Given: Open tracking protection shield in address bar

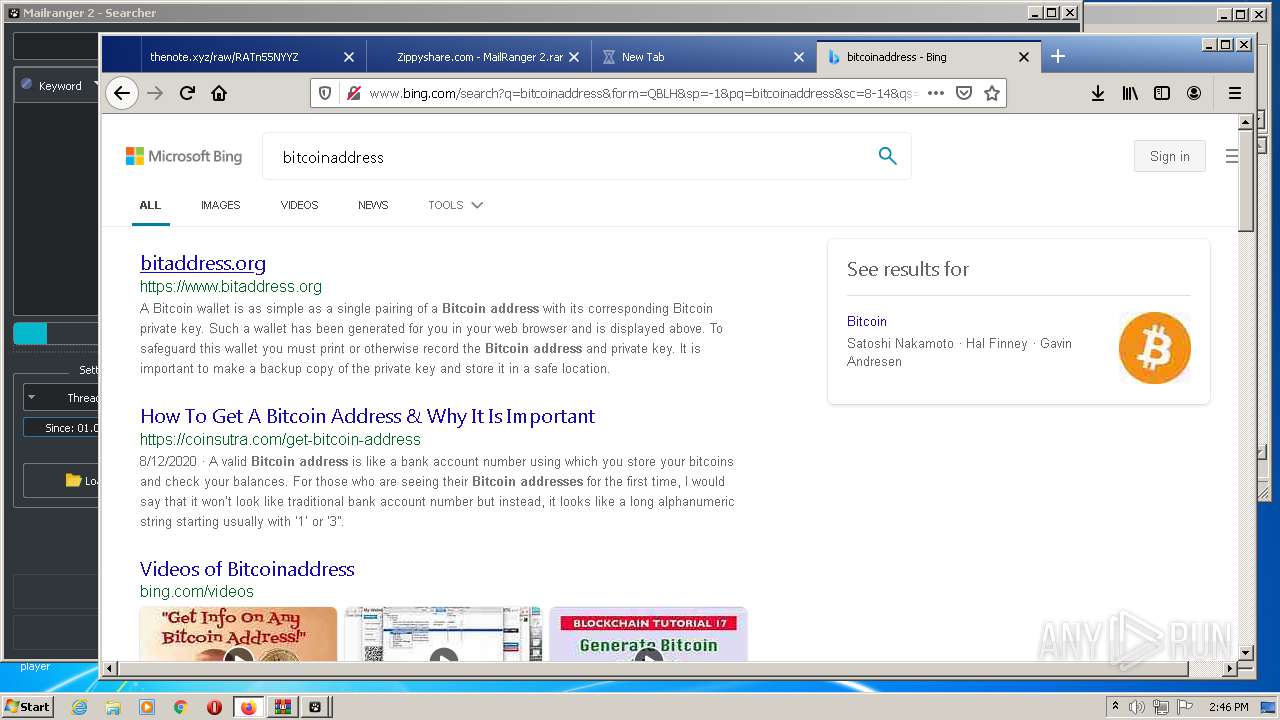Looking at the screenshot, I should coord(325,93).
